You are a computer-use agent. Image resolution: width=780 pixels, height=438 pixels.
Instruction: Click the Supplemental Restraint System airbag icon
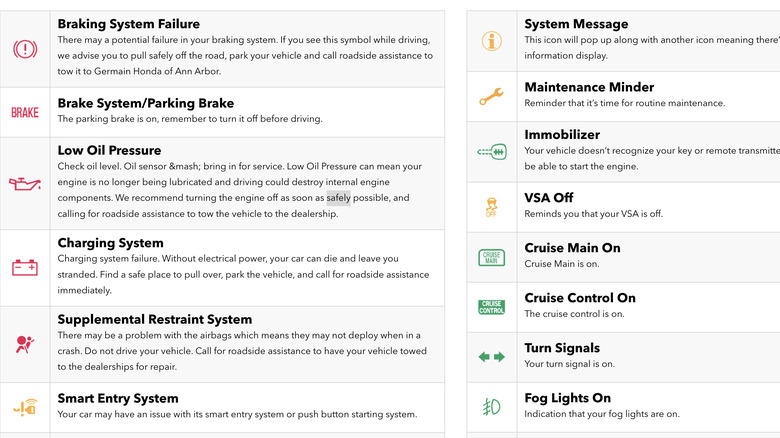pos(25,344)
